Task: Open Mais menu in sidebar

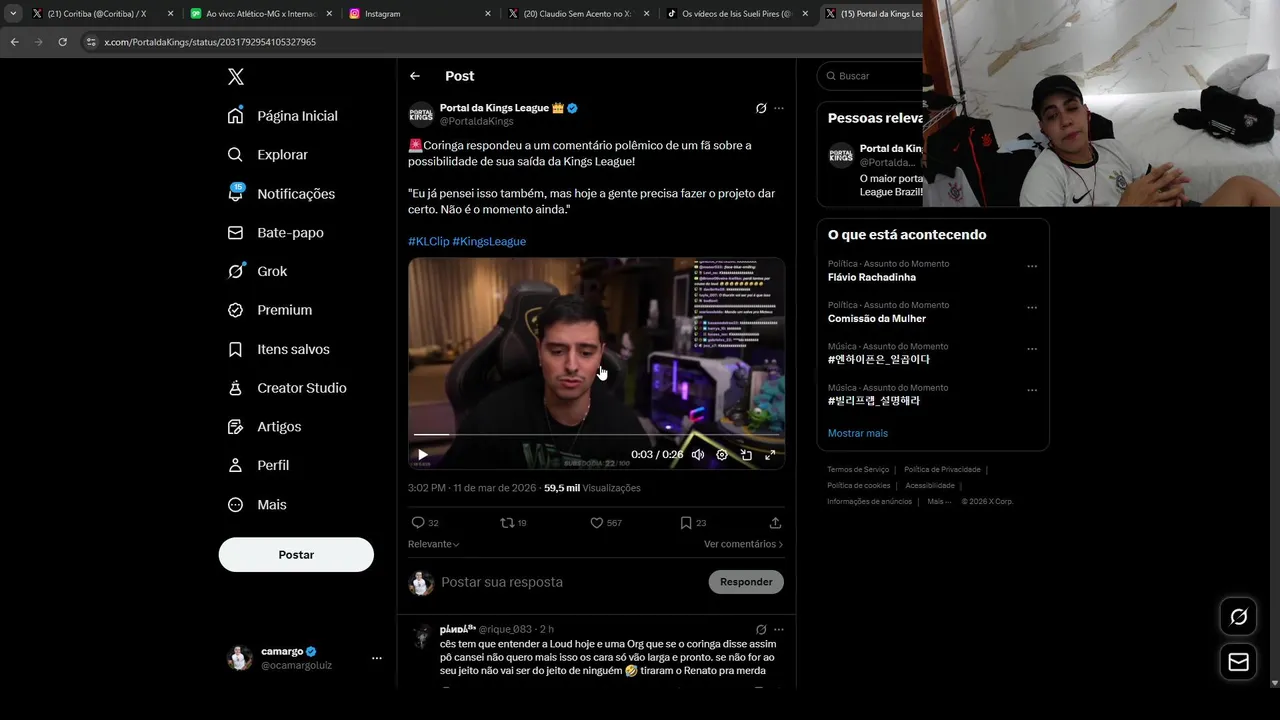Action: [256, 505]
